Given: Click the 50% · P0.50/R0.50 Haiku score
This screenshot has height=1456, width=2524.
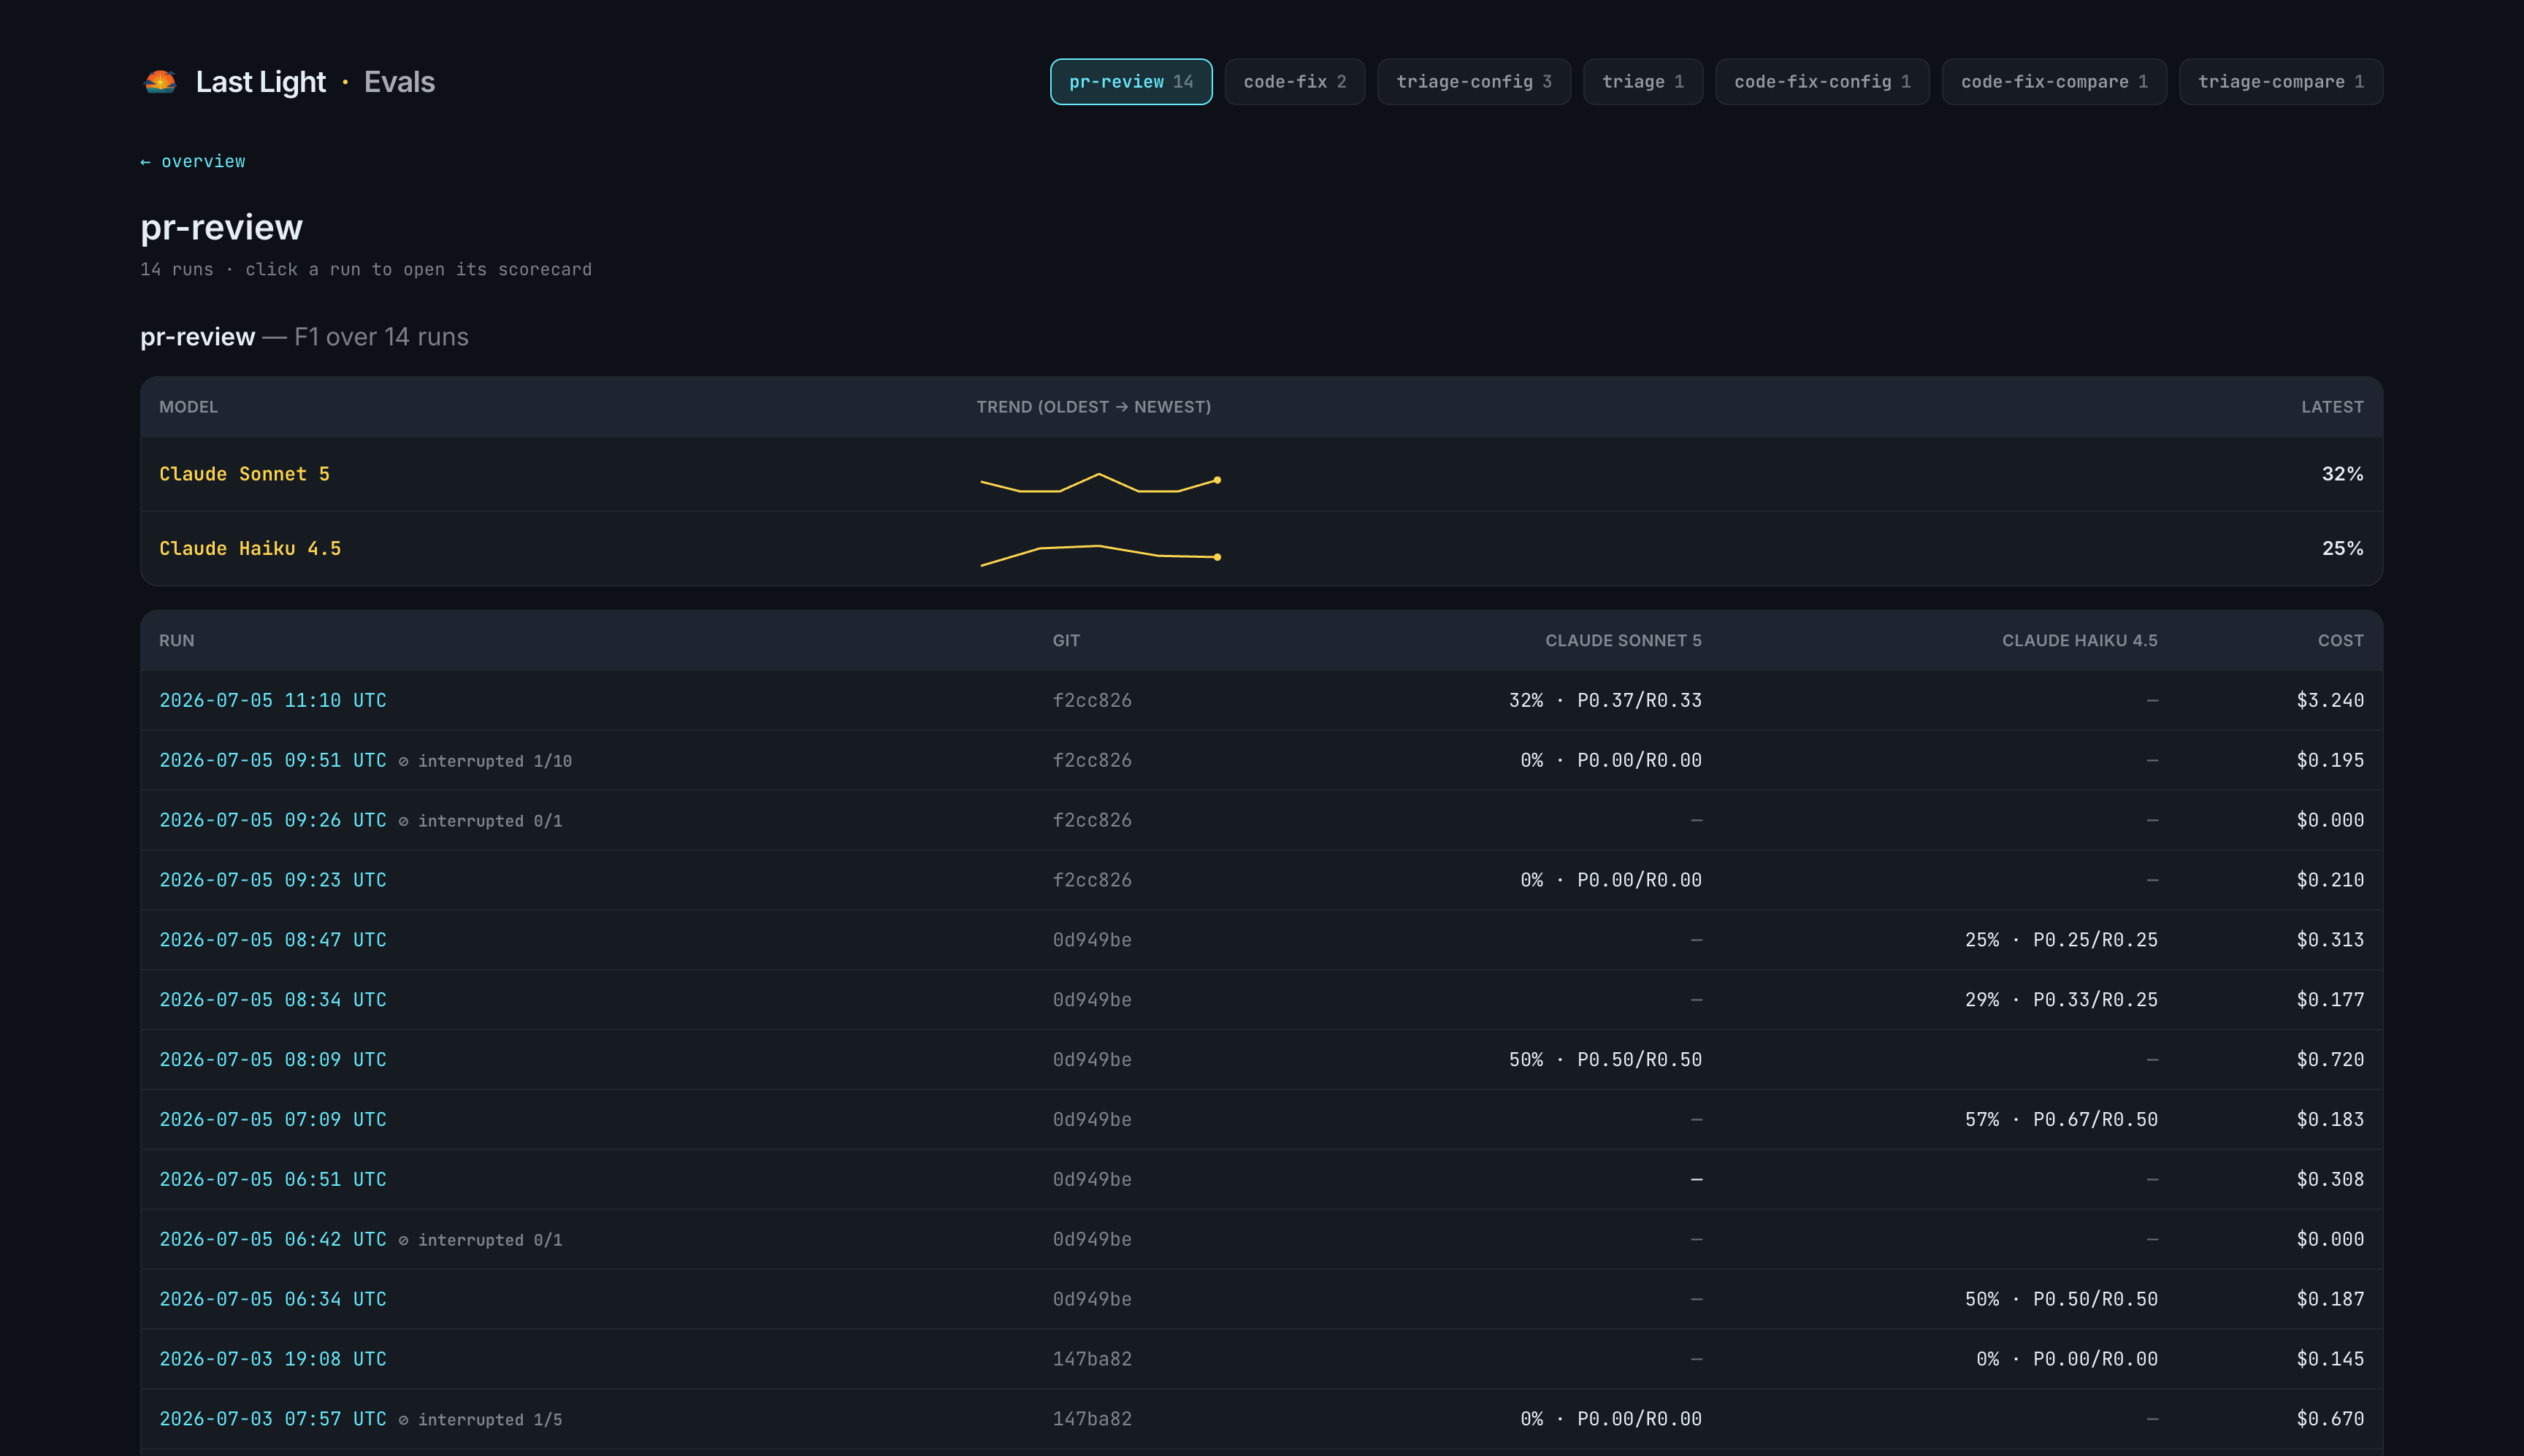Looking at the screenshot, I should 2061,1300.
